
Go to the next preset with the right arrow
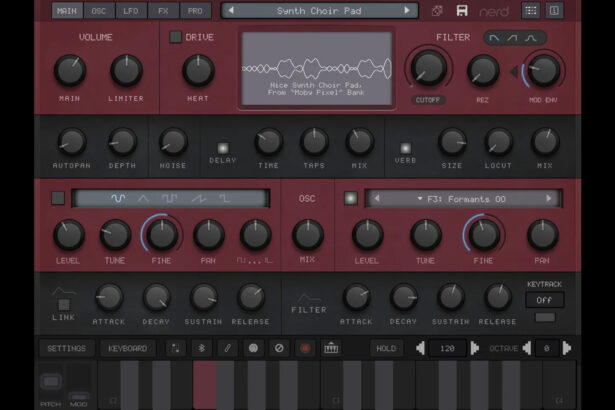[x=407, y=11]
